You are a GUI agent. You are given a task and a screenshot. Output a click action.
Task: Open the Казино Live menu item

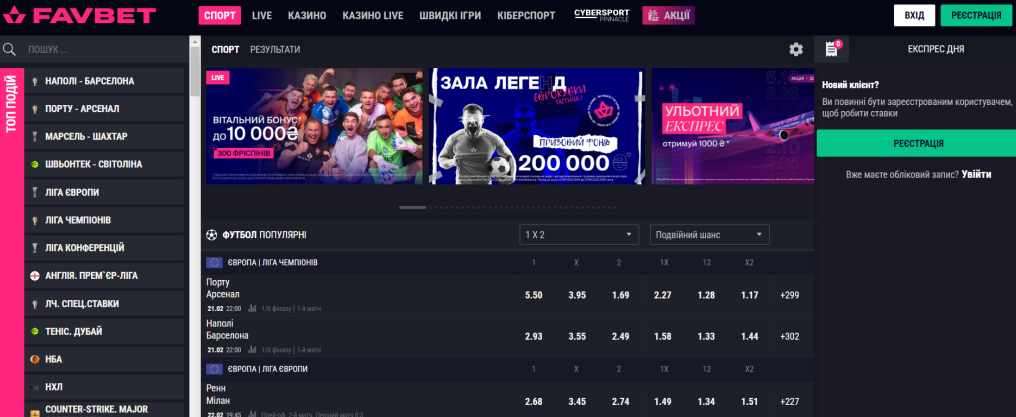[x=373, y=16]
